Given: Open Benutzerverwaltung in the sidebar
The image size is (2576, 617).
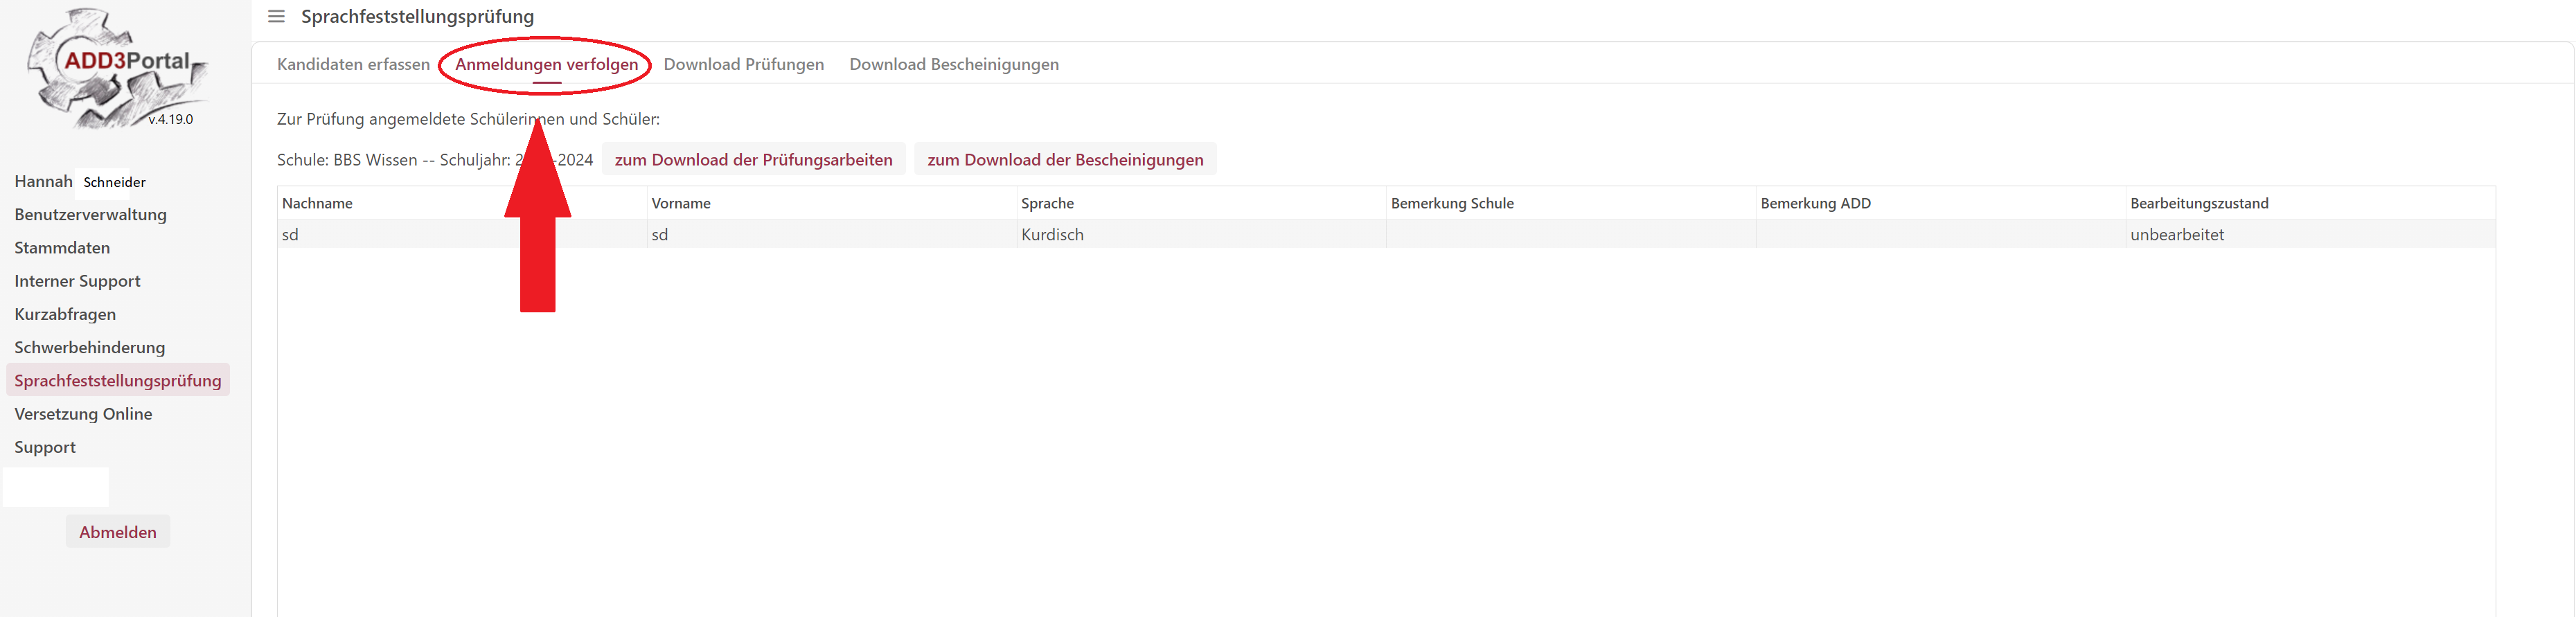Looking at the screenshot, I should tap(90, 215).
